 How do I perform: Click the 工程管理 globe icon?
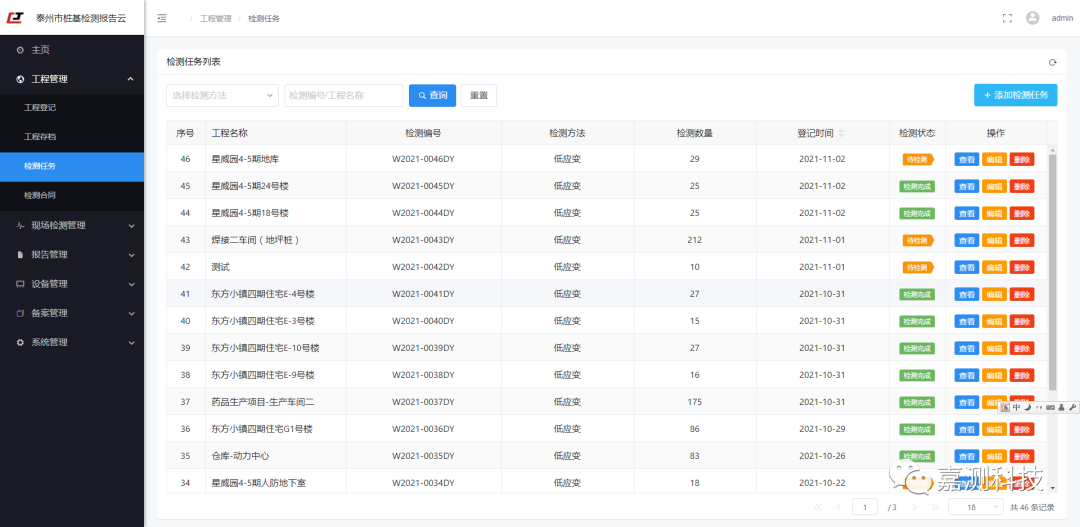20,79
